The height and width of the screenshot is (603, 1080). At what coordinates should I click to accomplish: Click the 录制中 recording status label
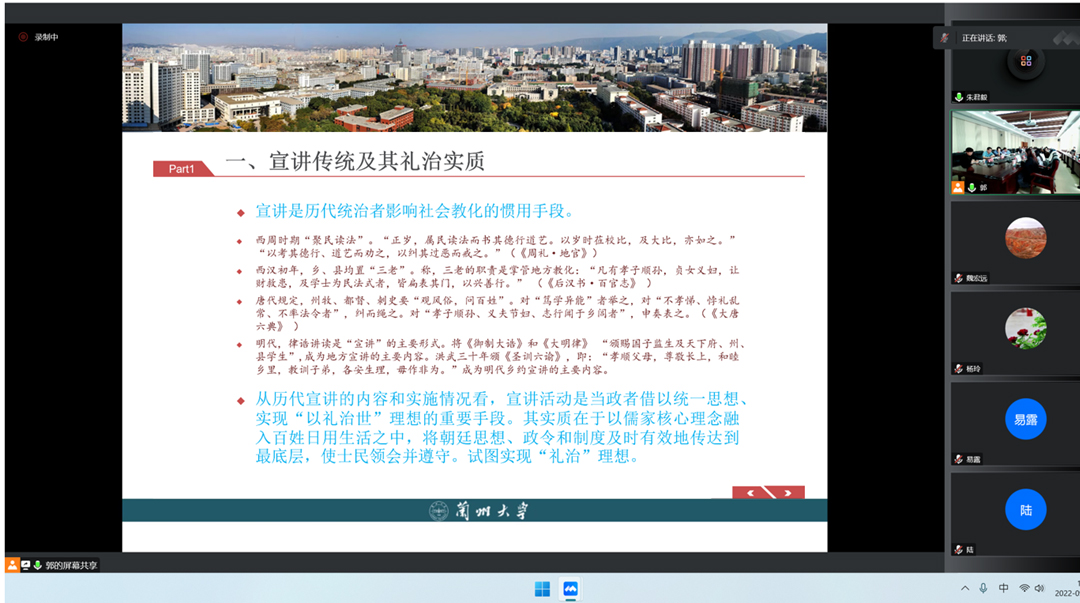47,37
